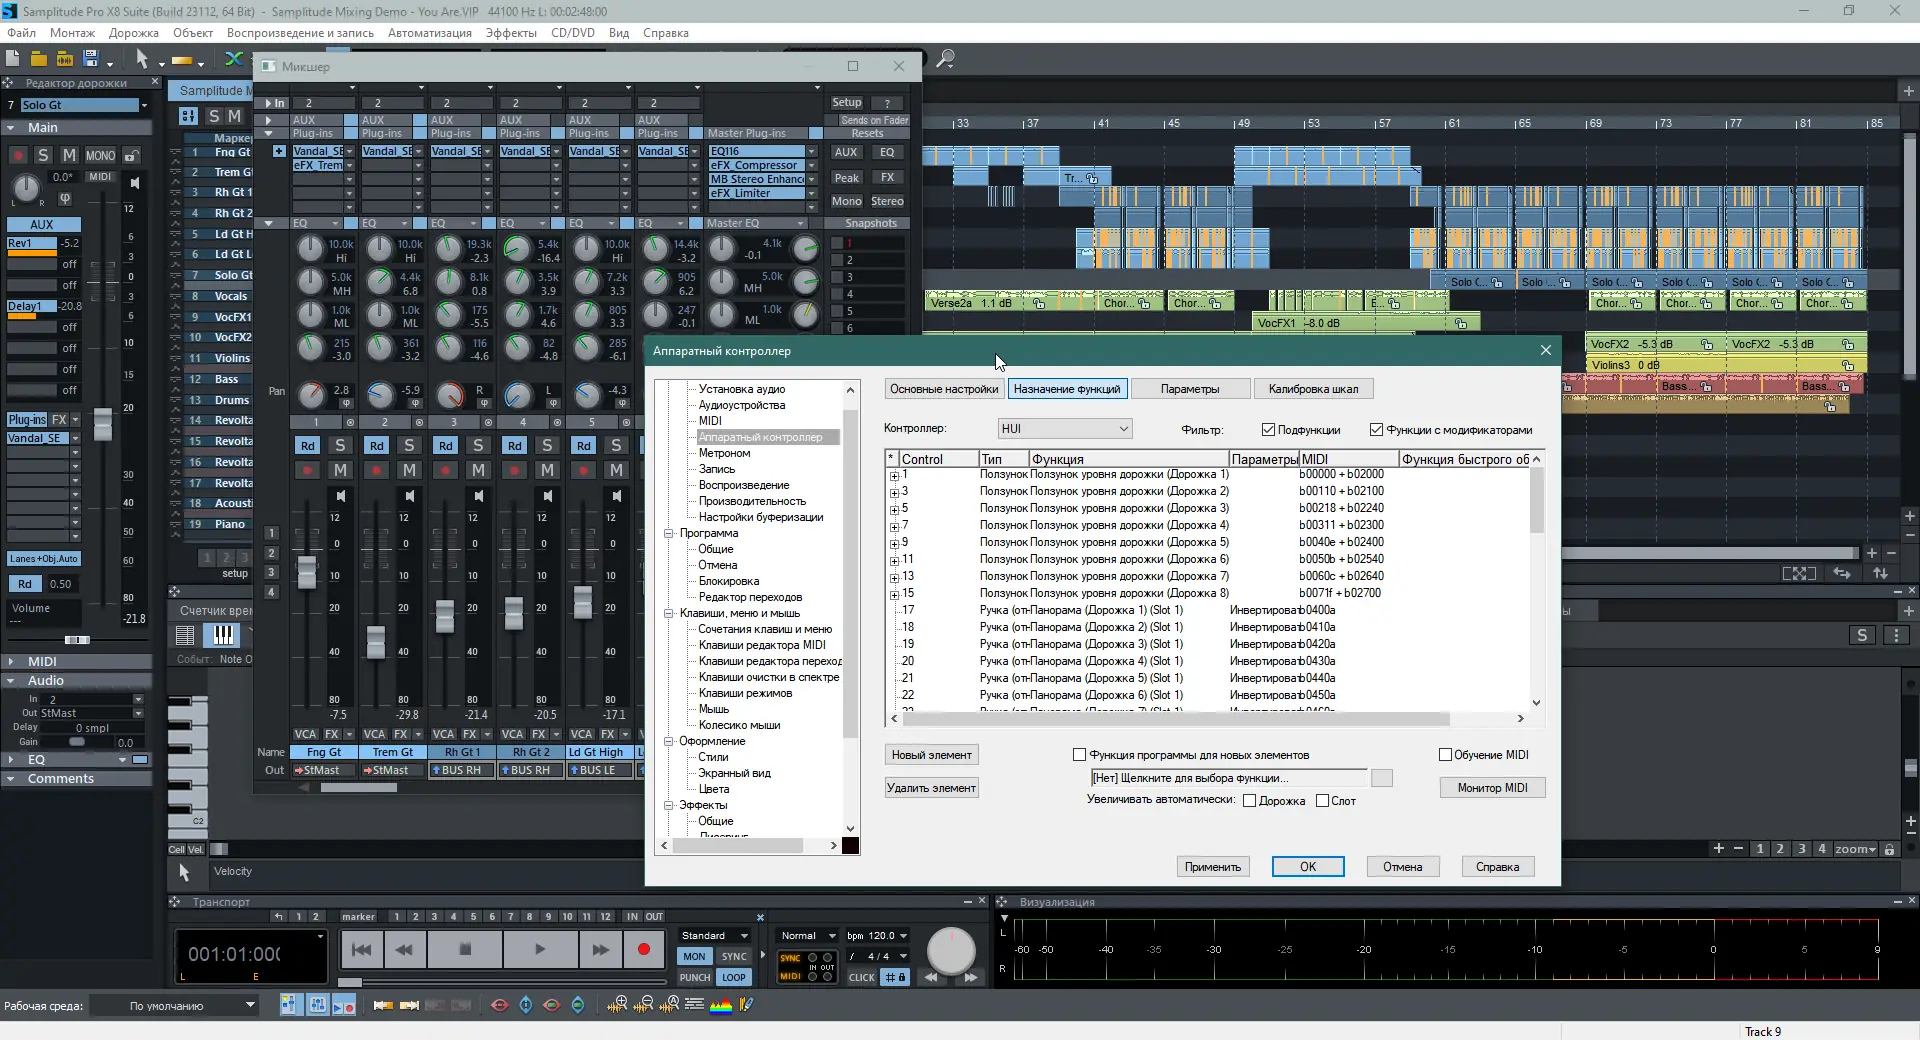Toggle LOOP mode in transport
The image size is (1920, 1040).
click(x=734, y=978)
